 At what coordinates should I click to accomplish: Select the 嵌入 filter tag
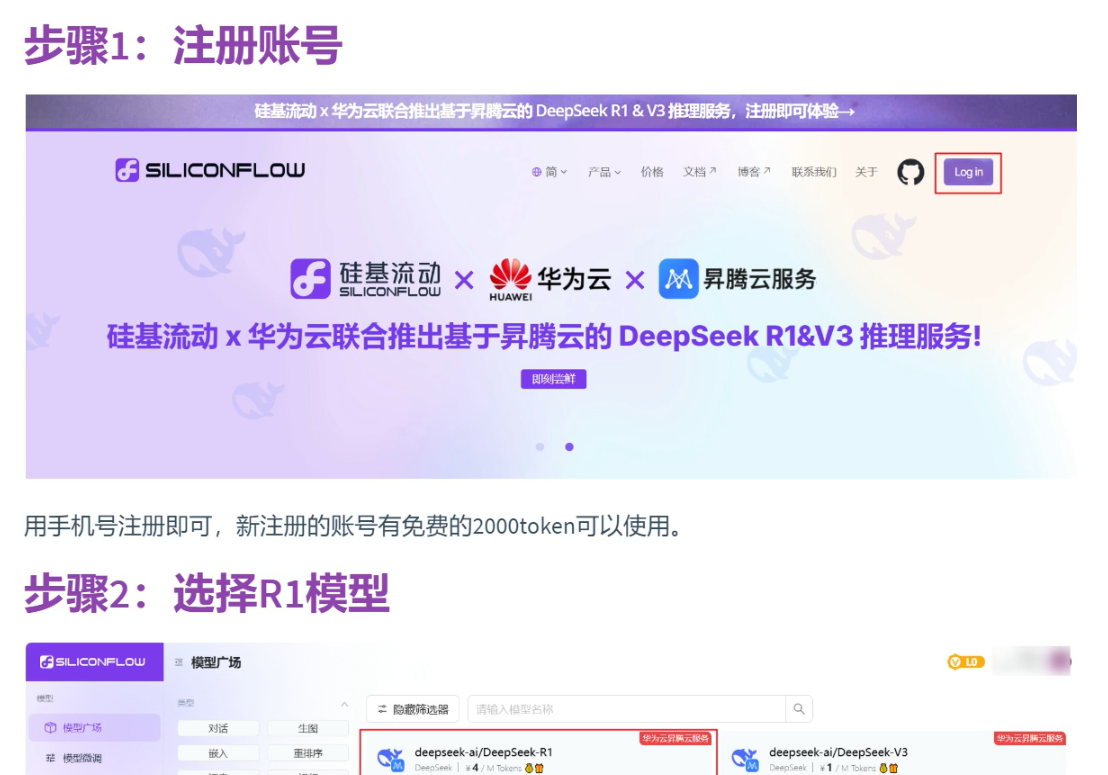(x=218, y=754)
